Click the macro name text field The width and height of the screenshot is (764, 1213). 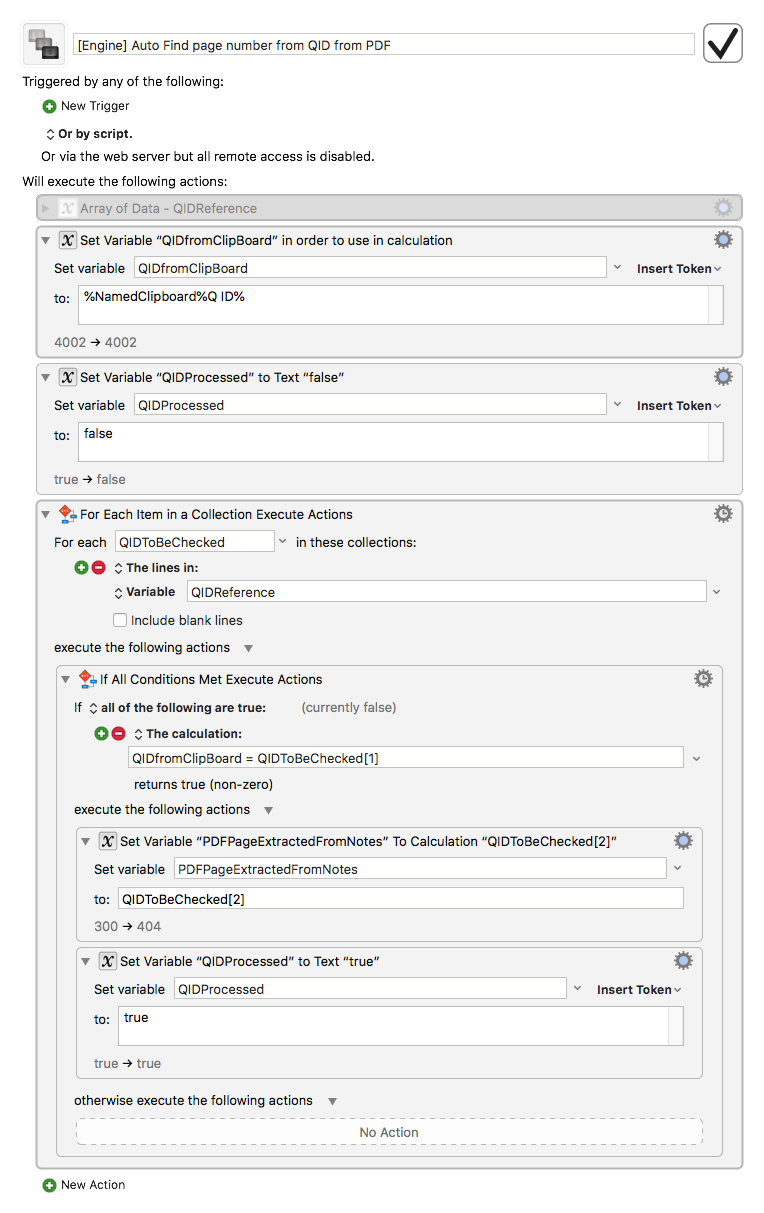(384, 44)
